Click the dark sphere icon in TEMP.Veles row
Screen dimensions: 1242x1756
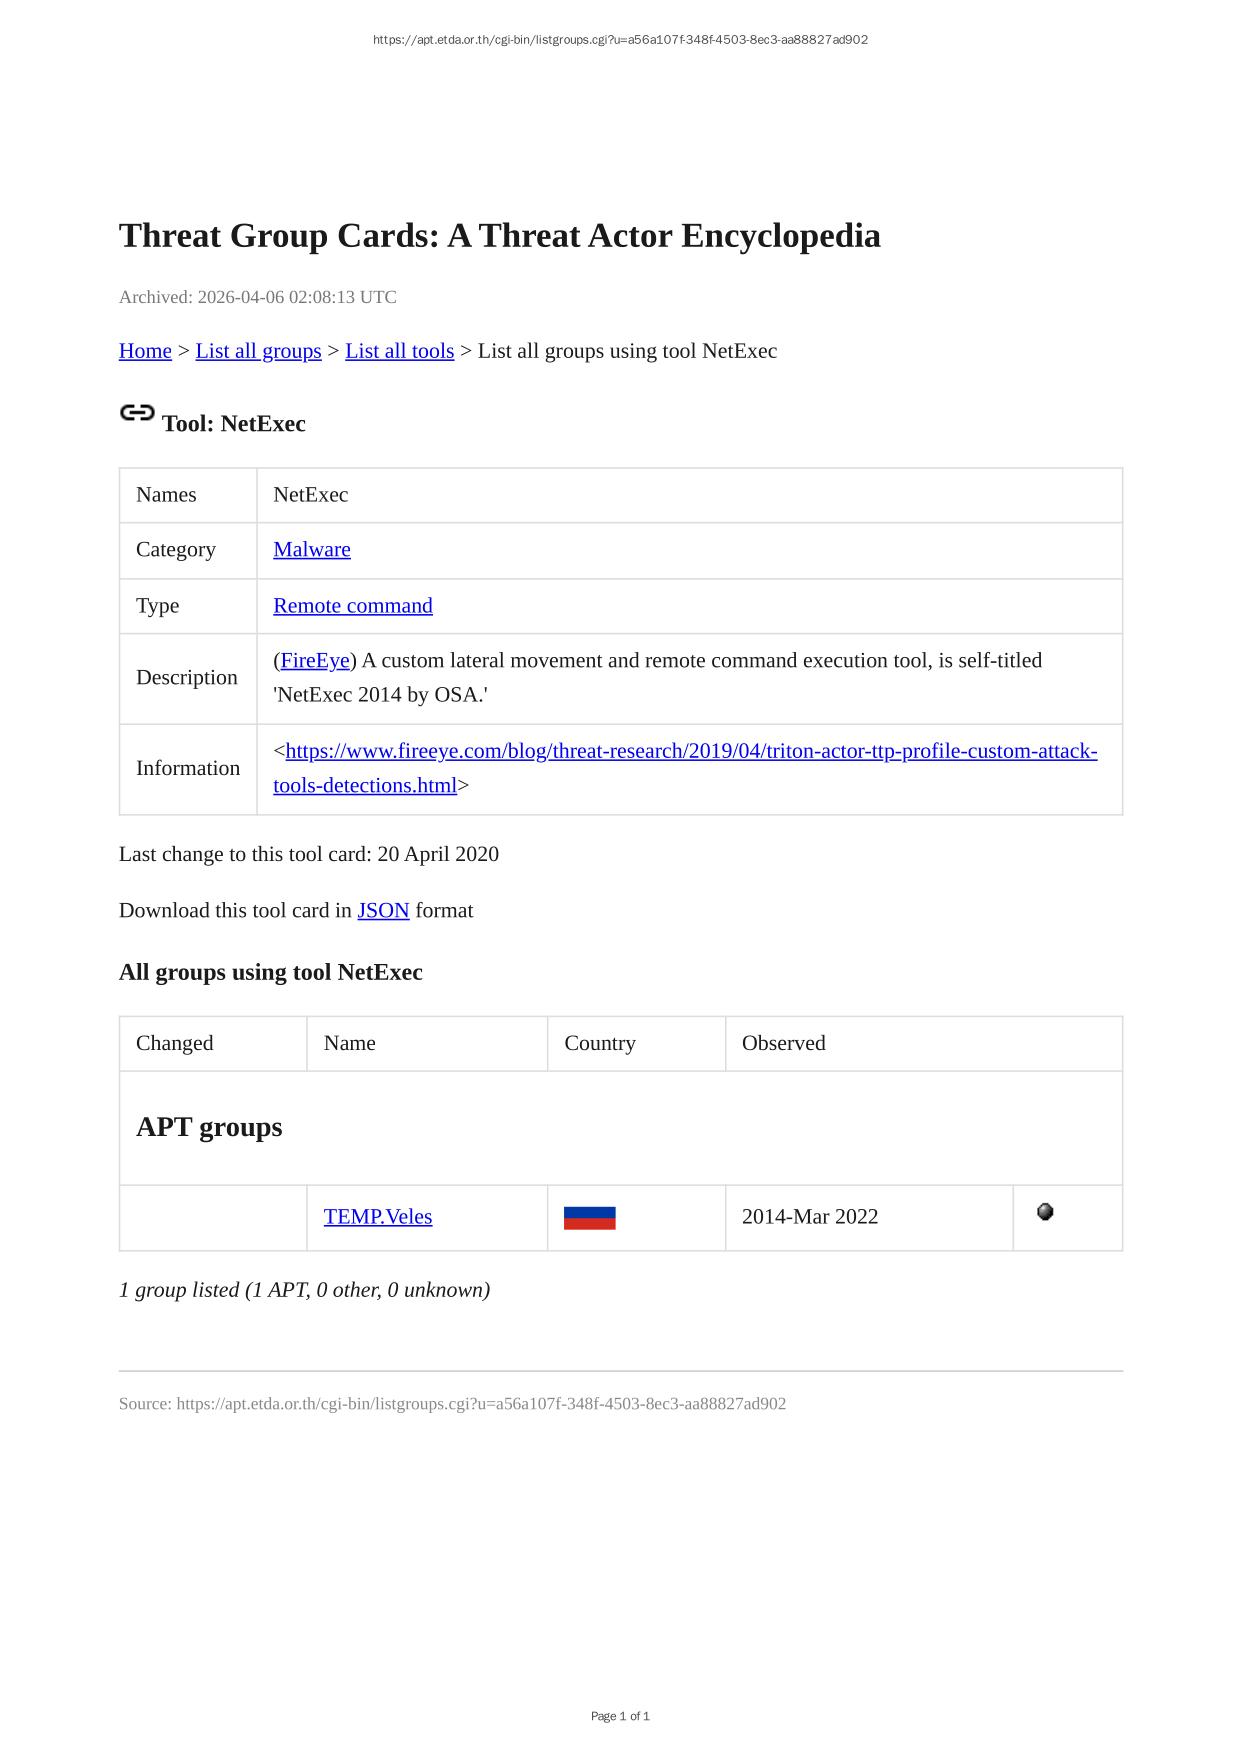click(1045, 1212)
